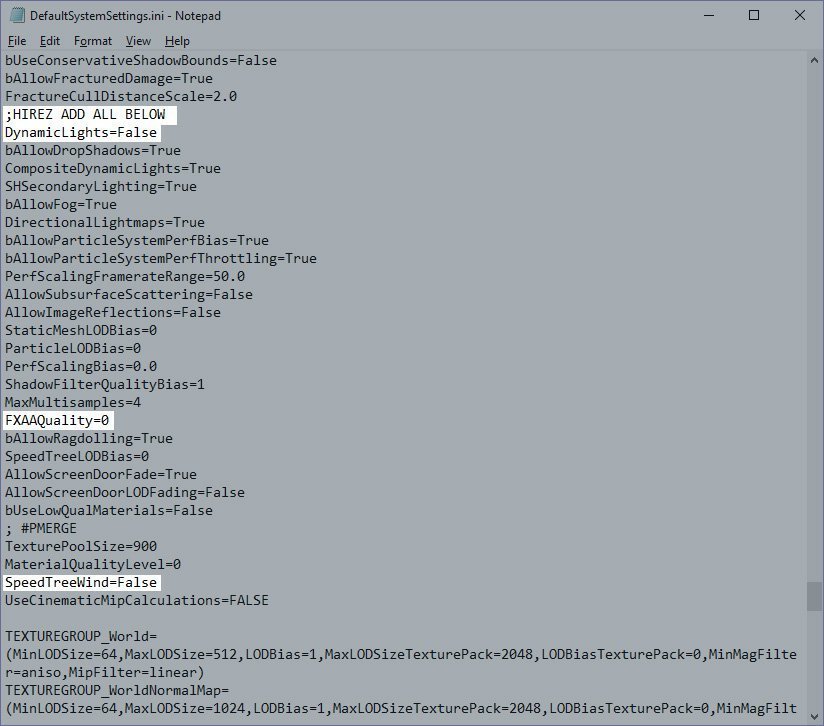Maximize the Notepad window
Screen dimensions: 824x726
click(754, 16)
